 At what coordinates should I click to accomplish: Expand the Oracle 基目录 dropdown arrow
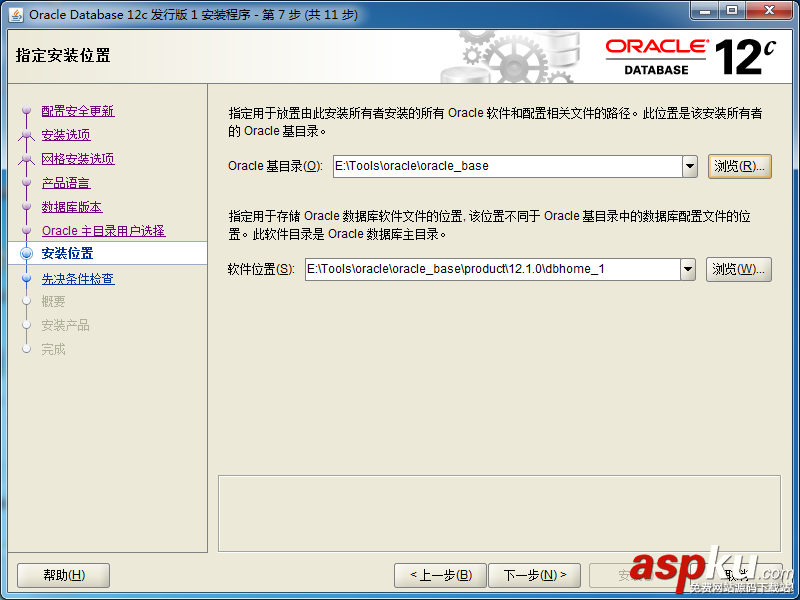690,166
